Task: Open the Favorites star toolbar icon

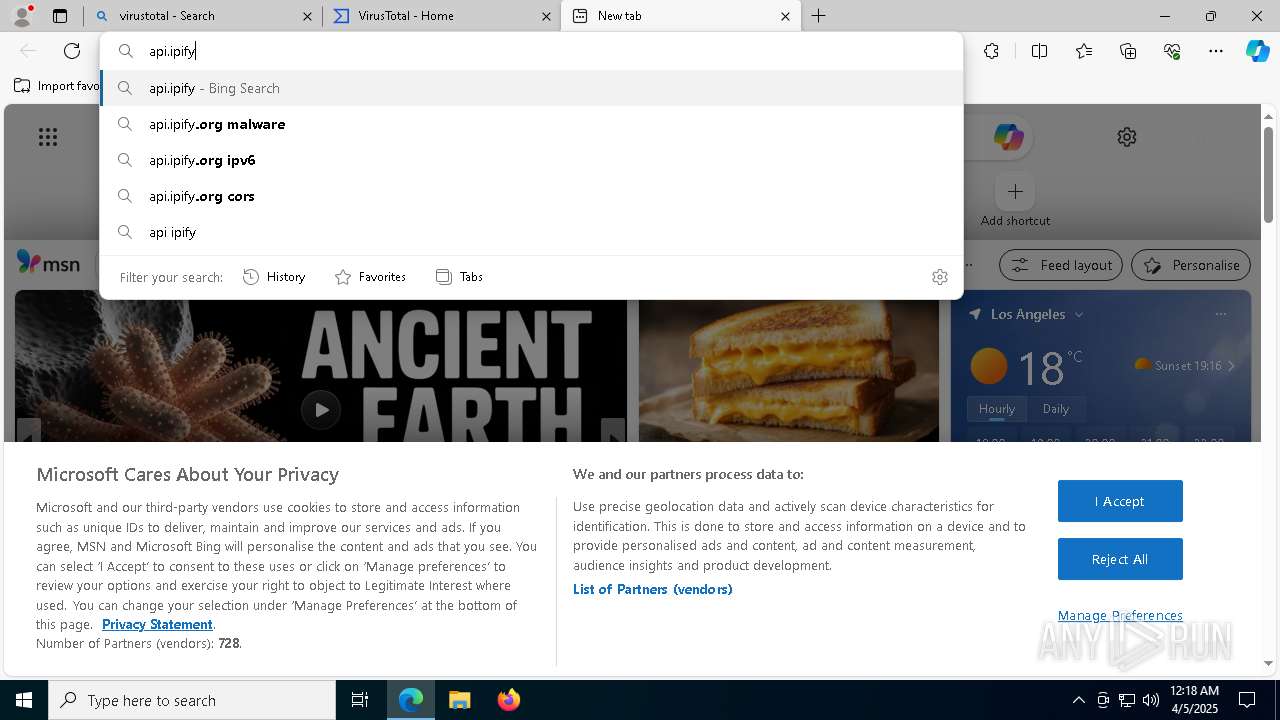Action: [x=1084, y=51]
